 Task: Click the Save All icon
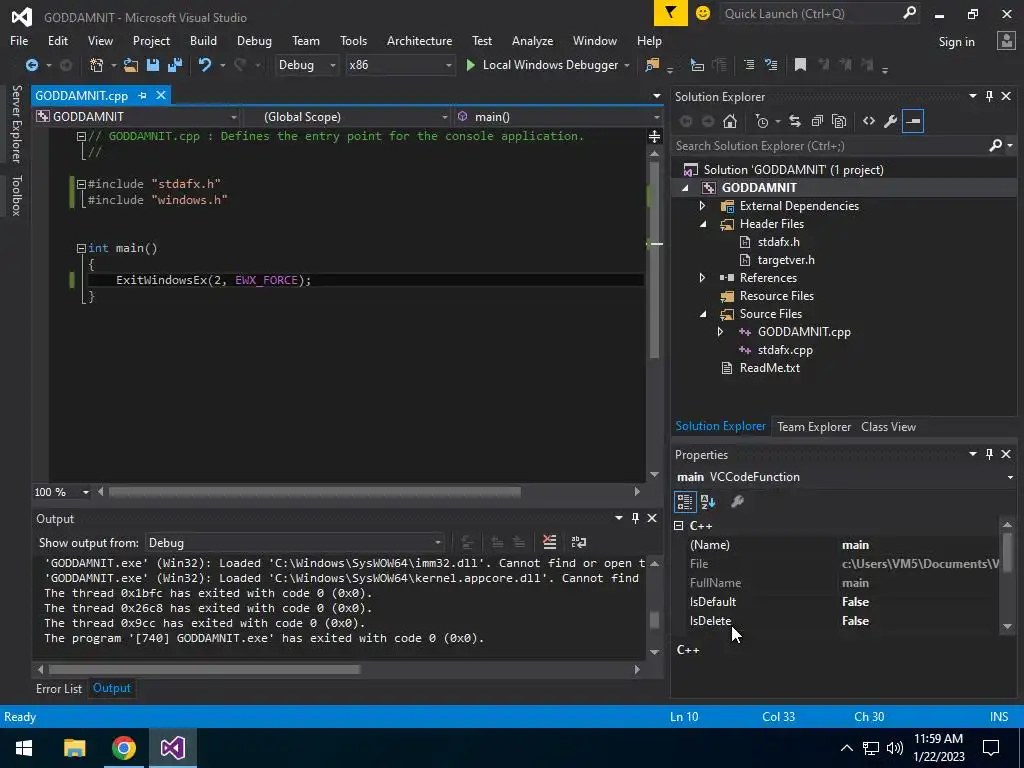[x=175, y=65]
